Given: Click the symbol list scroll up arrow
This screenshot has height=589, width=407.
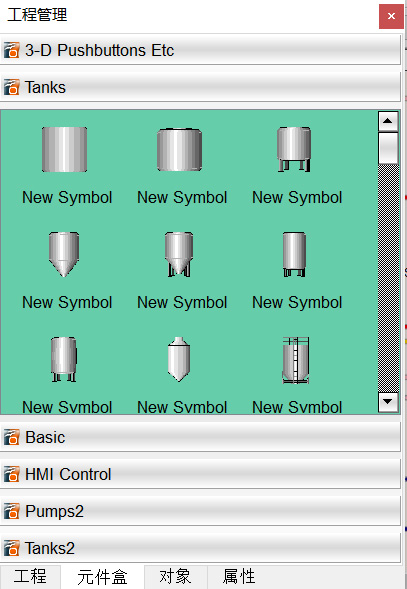Looking at the screenshot, I should coord(388,121).
